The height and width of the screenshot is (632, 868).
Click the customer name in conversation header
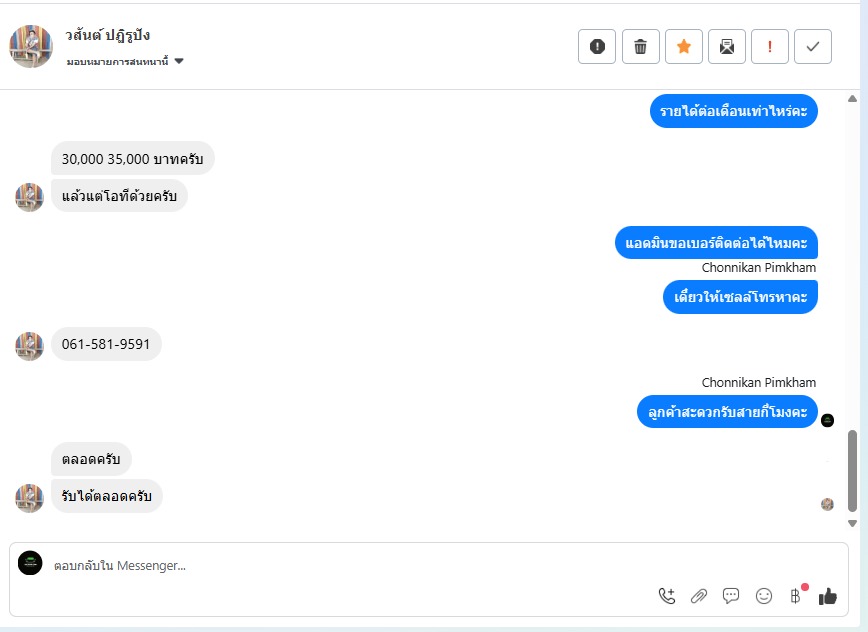coord(107,35)
